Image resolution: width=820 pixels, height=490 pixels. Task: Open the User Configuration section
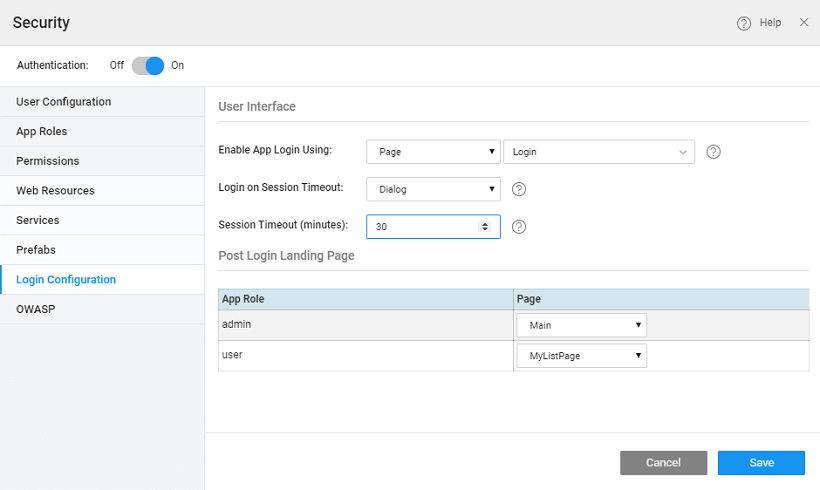[x=64, y=102]
